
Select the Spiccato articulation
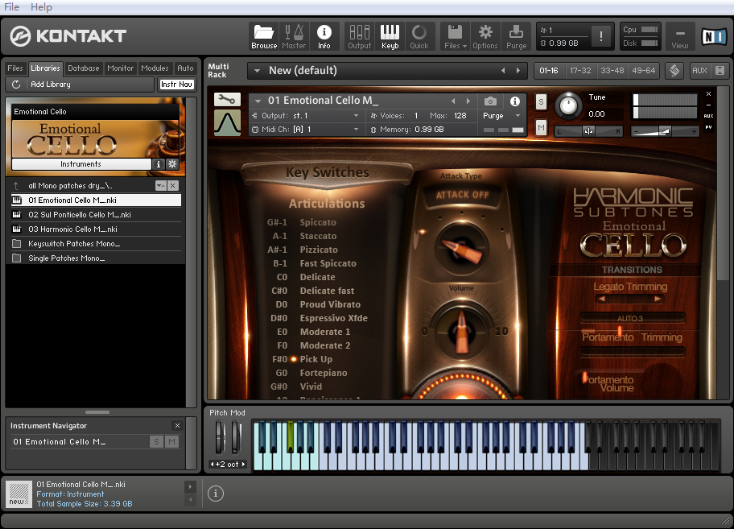pos(318,222)
